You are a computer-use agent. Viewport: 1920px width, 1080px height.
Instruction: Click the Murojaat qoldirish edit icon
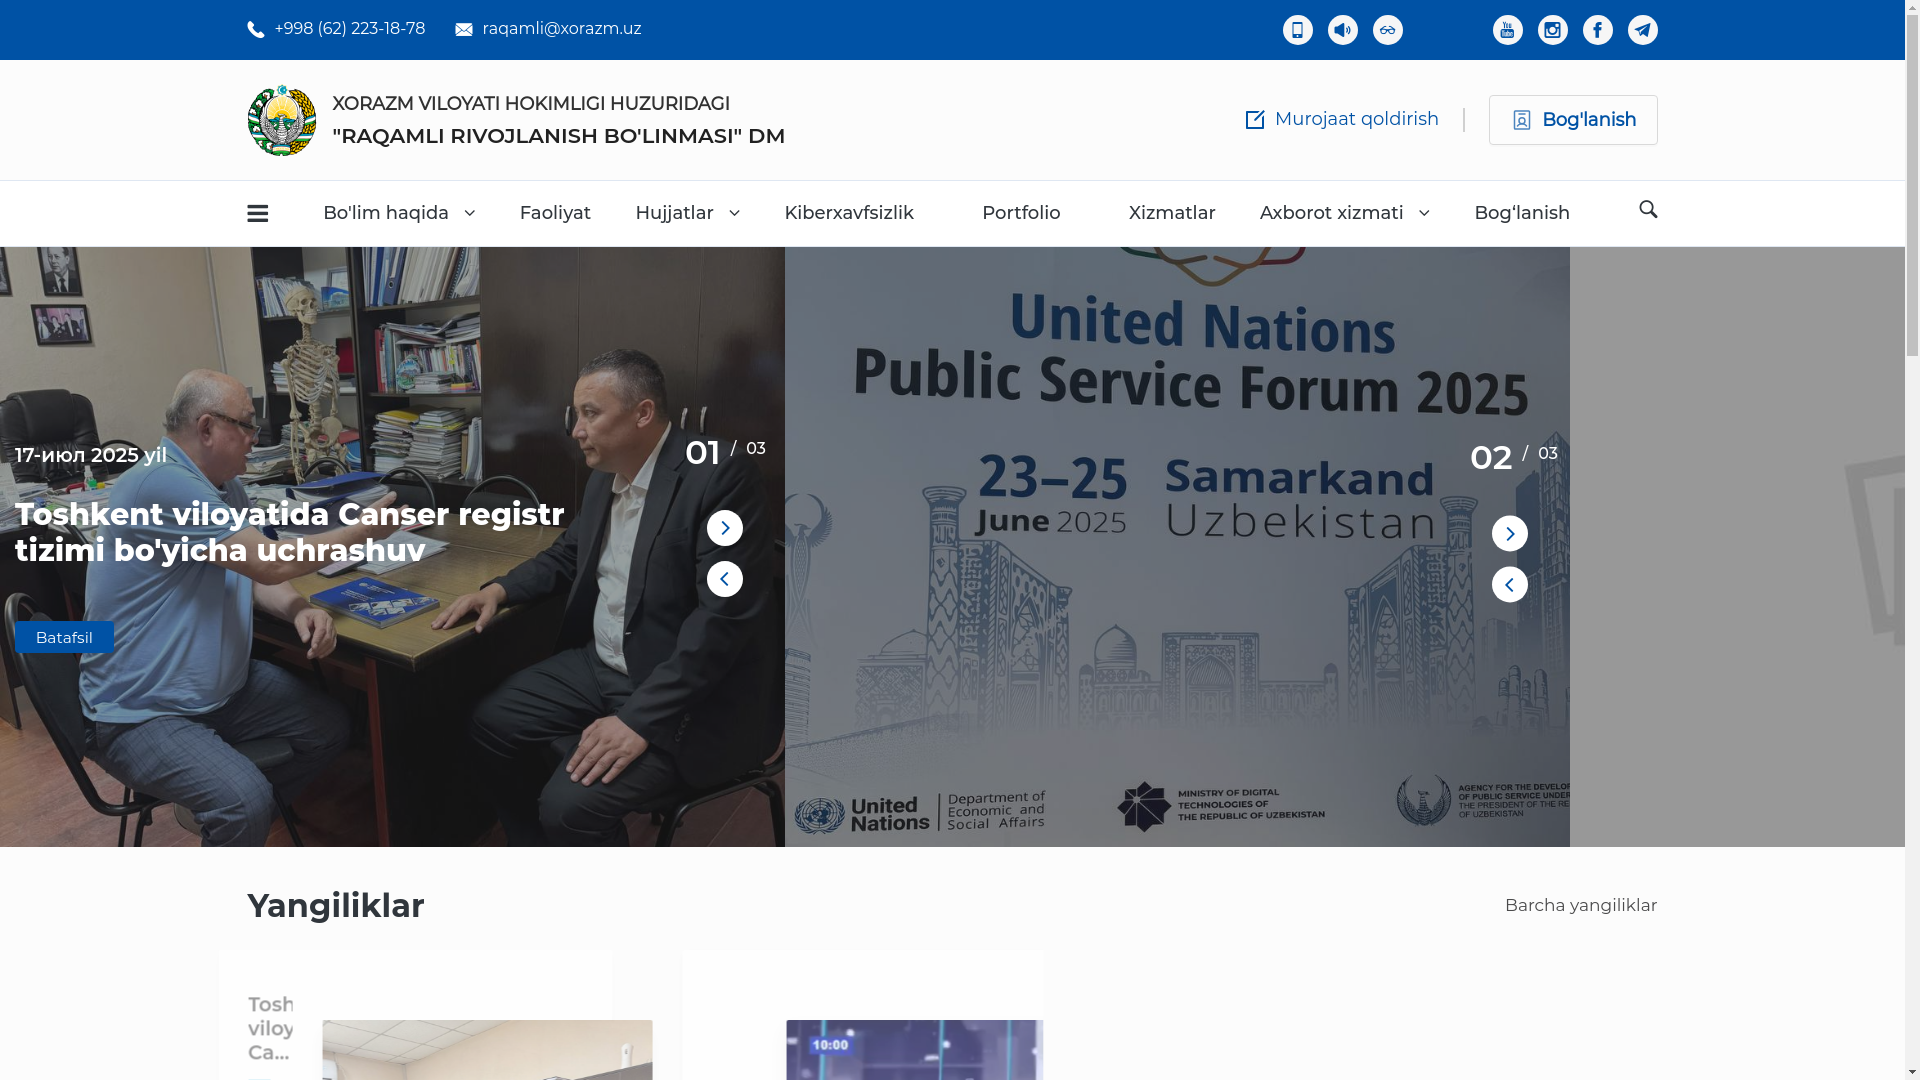tap(1255, 120)
